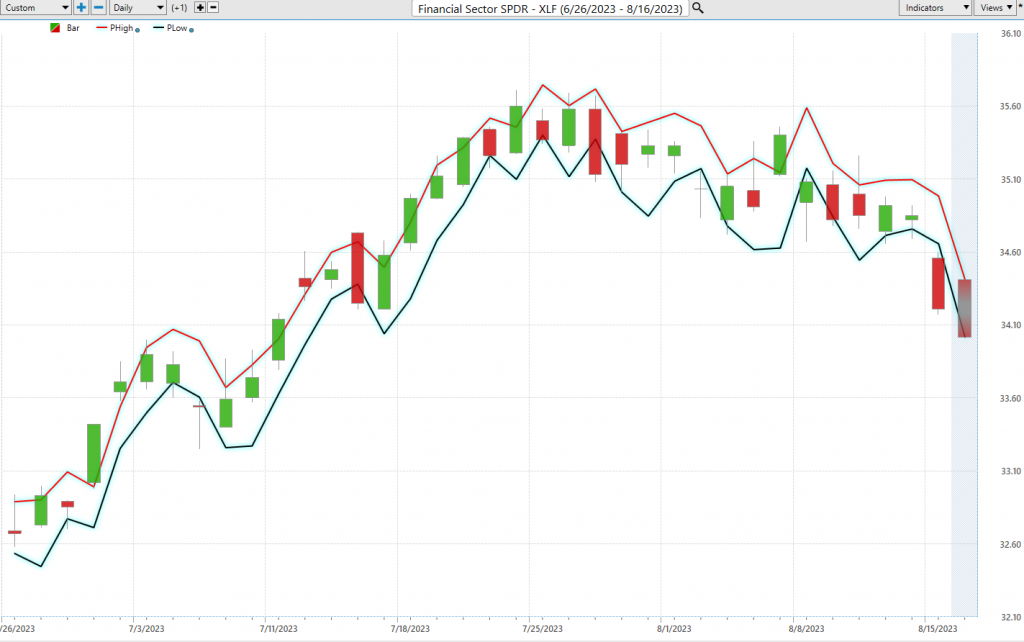Viewport: 1024px width, 642px height.
Task: Open the Views dropdown menu
Action: tap(995, 8)
